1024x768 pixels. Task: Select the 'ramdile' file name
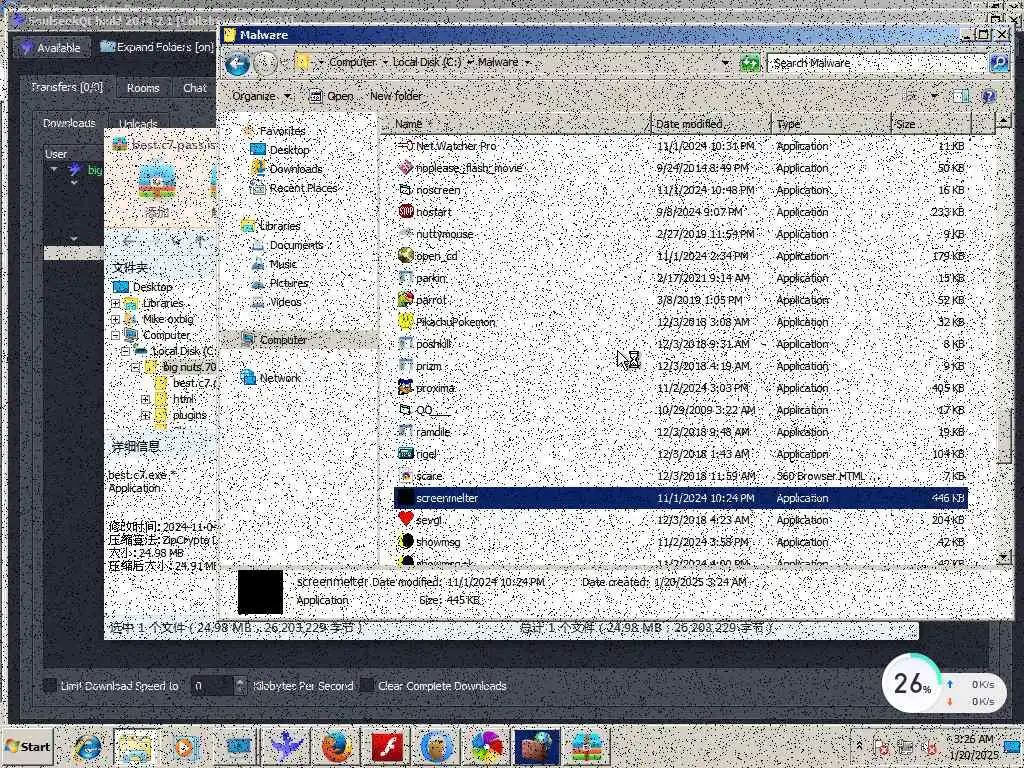pos(433,432)
